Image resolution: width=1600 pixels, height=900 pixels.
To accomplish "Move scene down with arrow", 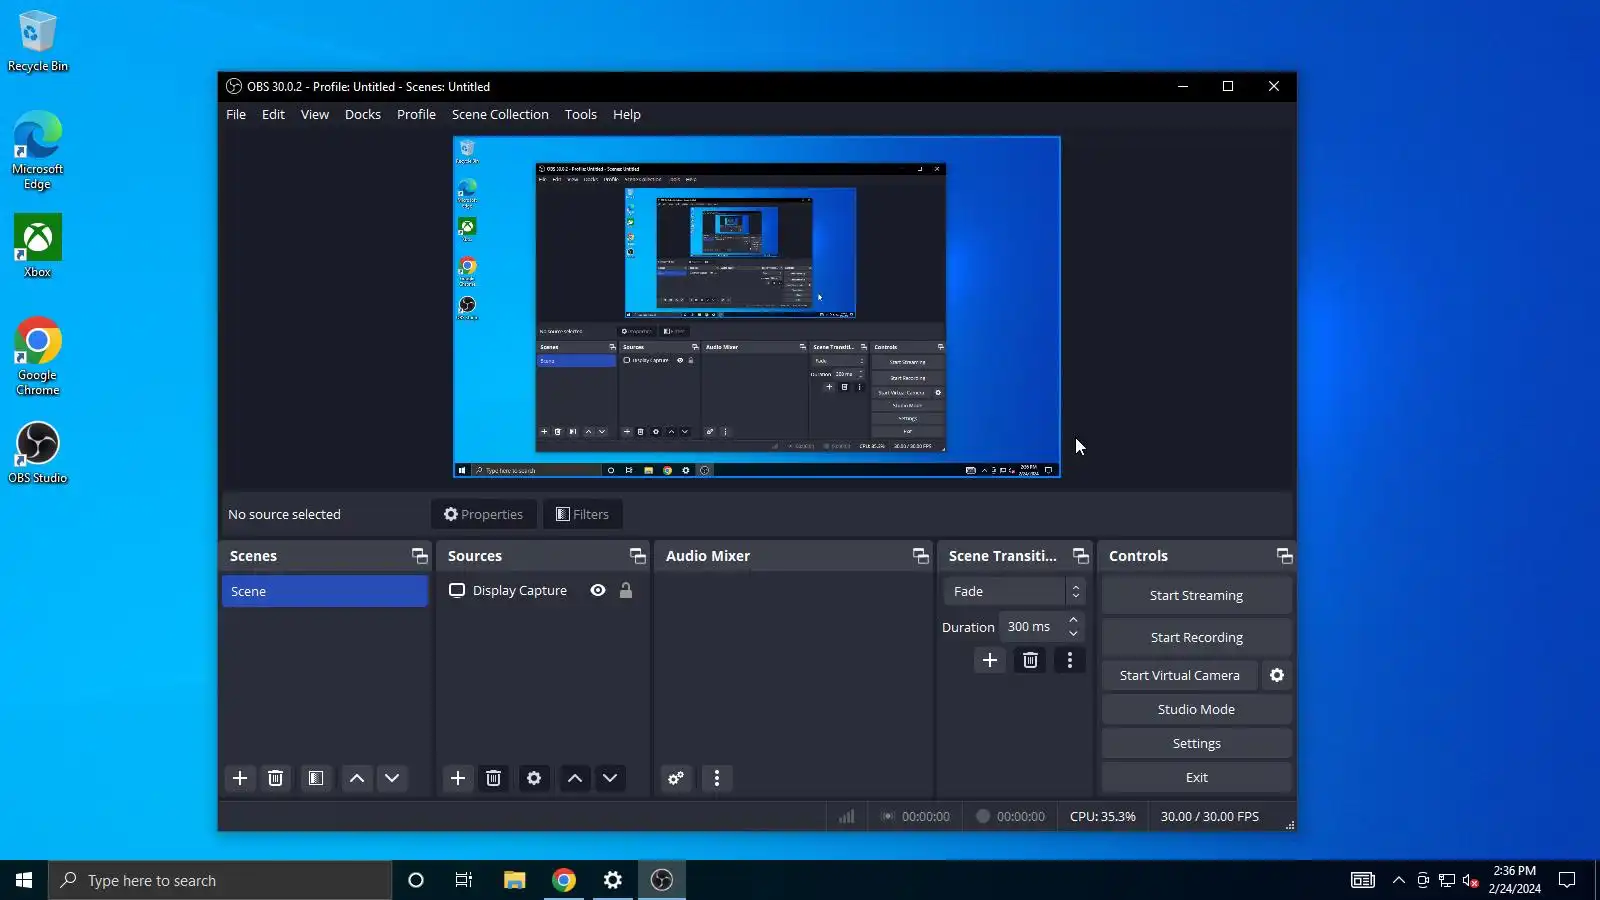I will (392, 778).
